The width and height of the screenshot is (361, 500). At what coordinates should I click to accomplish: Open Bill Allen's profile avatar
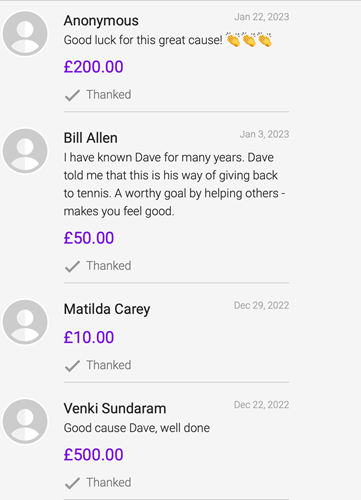click(25, 151)
